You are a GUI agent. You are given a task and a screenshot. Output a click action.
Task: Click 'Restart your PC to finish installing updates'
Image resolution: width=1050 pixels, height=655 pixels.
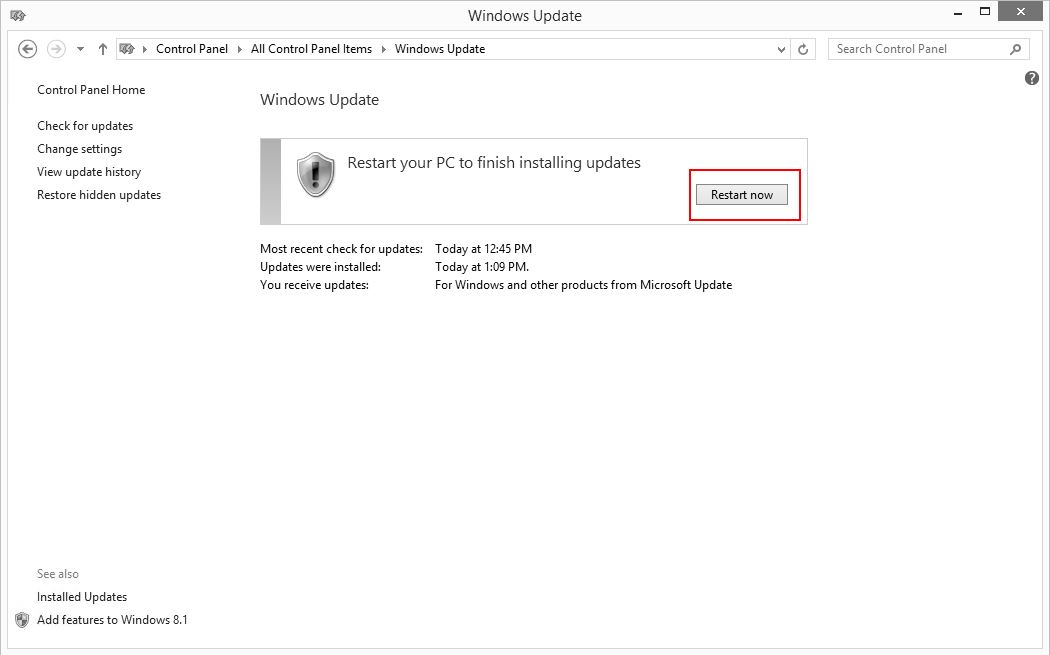tap(494, 163)
